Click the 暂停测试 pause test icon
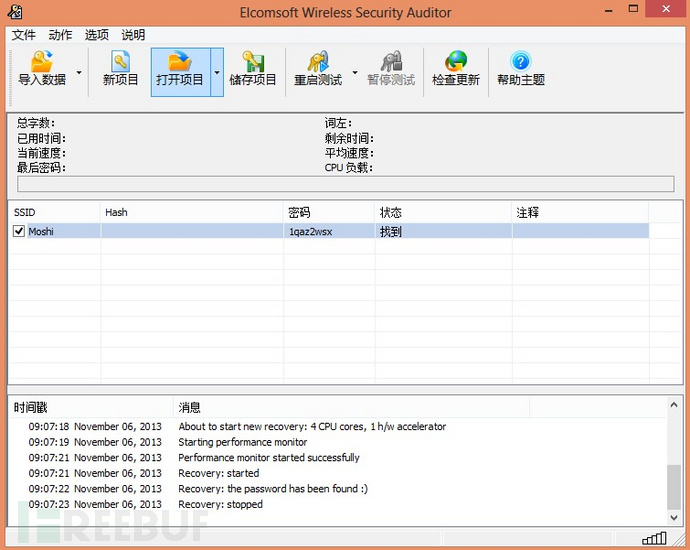Screen dimensions: 690x550 [x=391, y=61]
